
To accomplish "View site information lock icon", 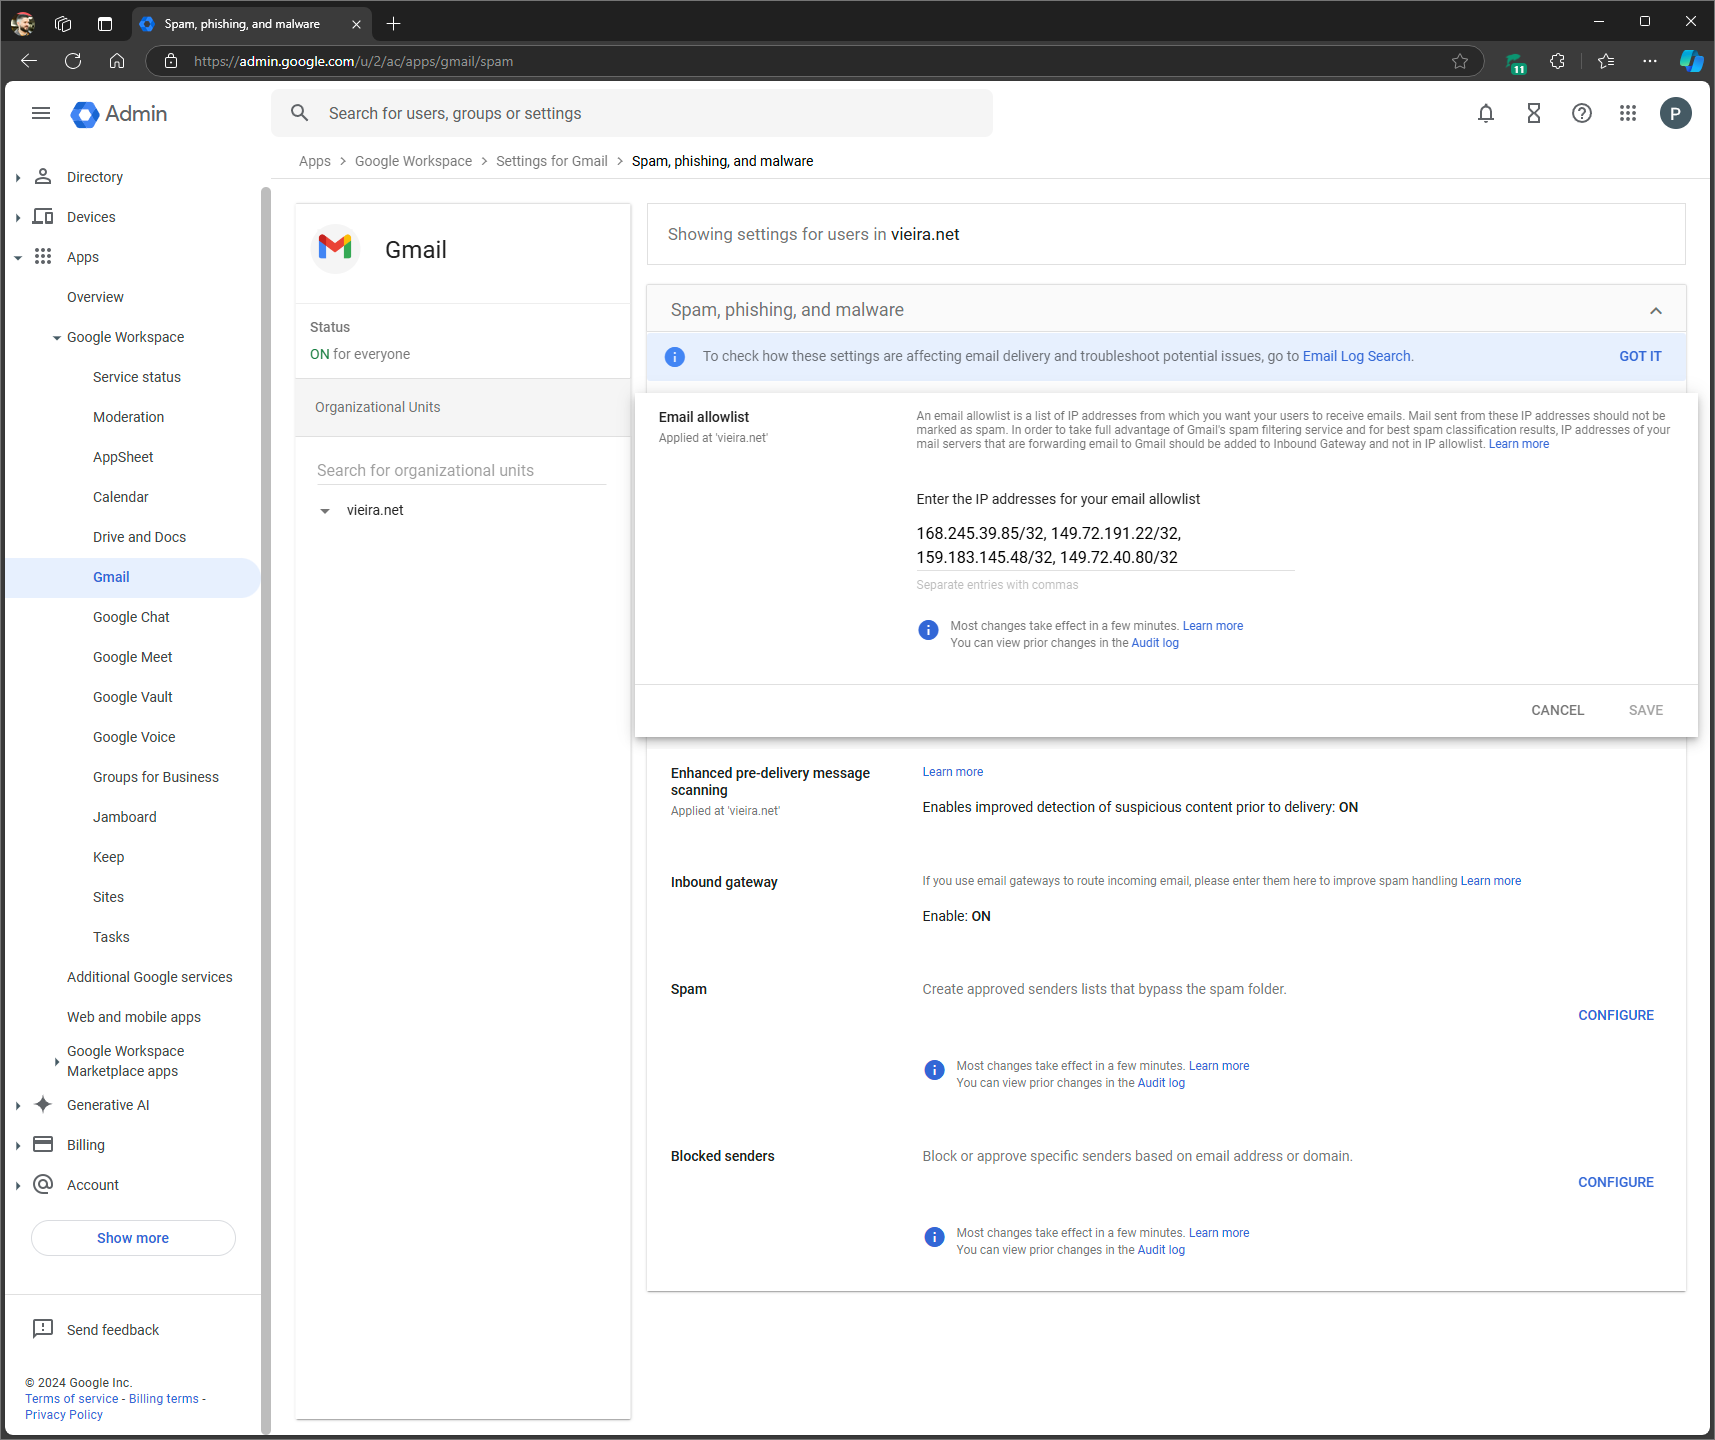I will [171, 61].
